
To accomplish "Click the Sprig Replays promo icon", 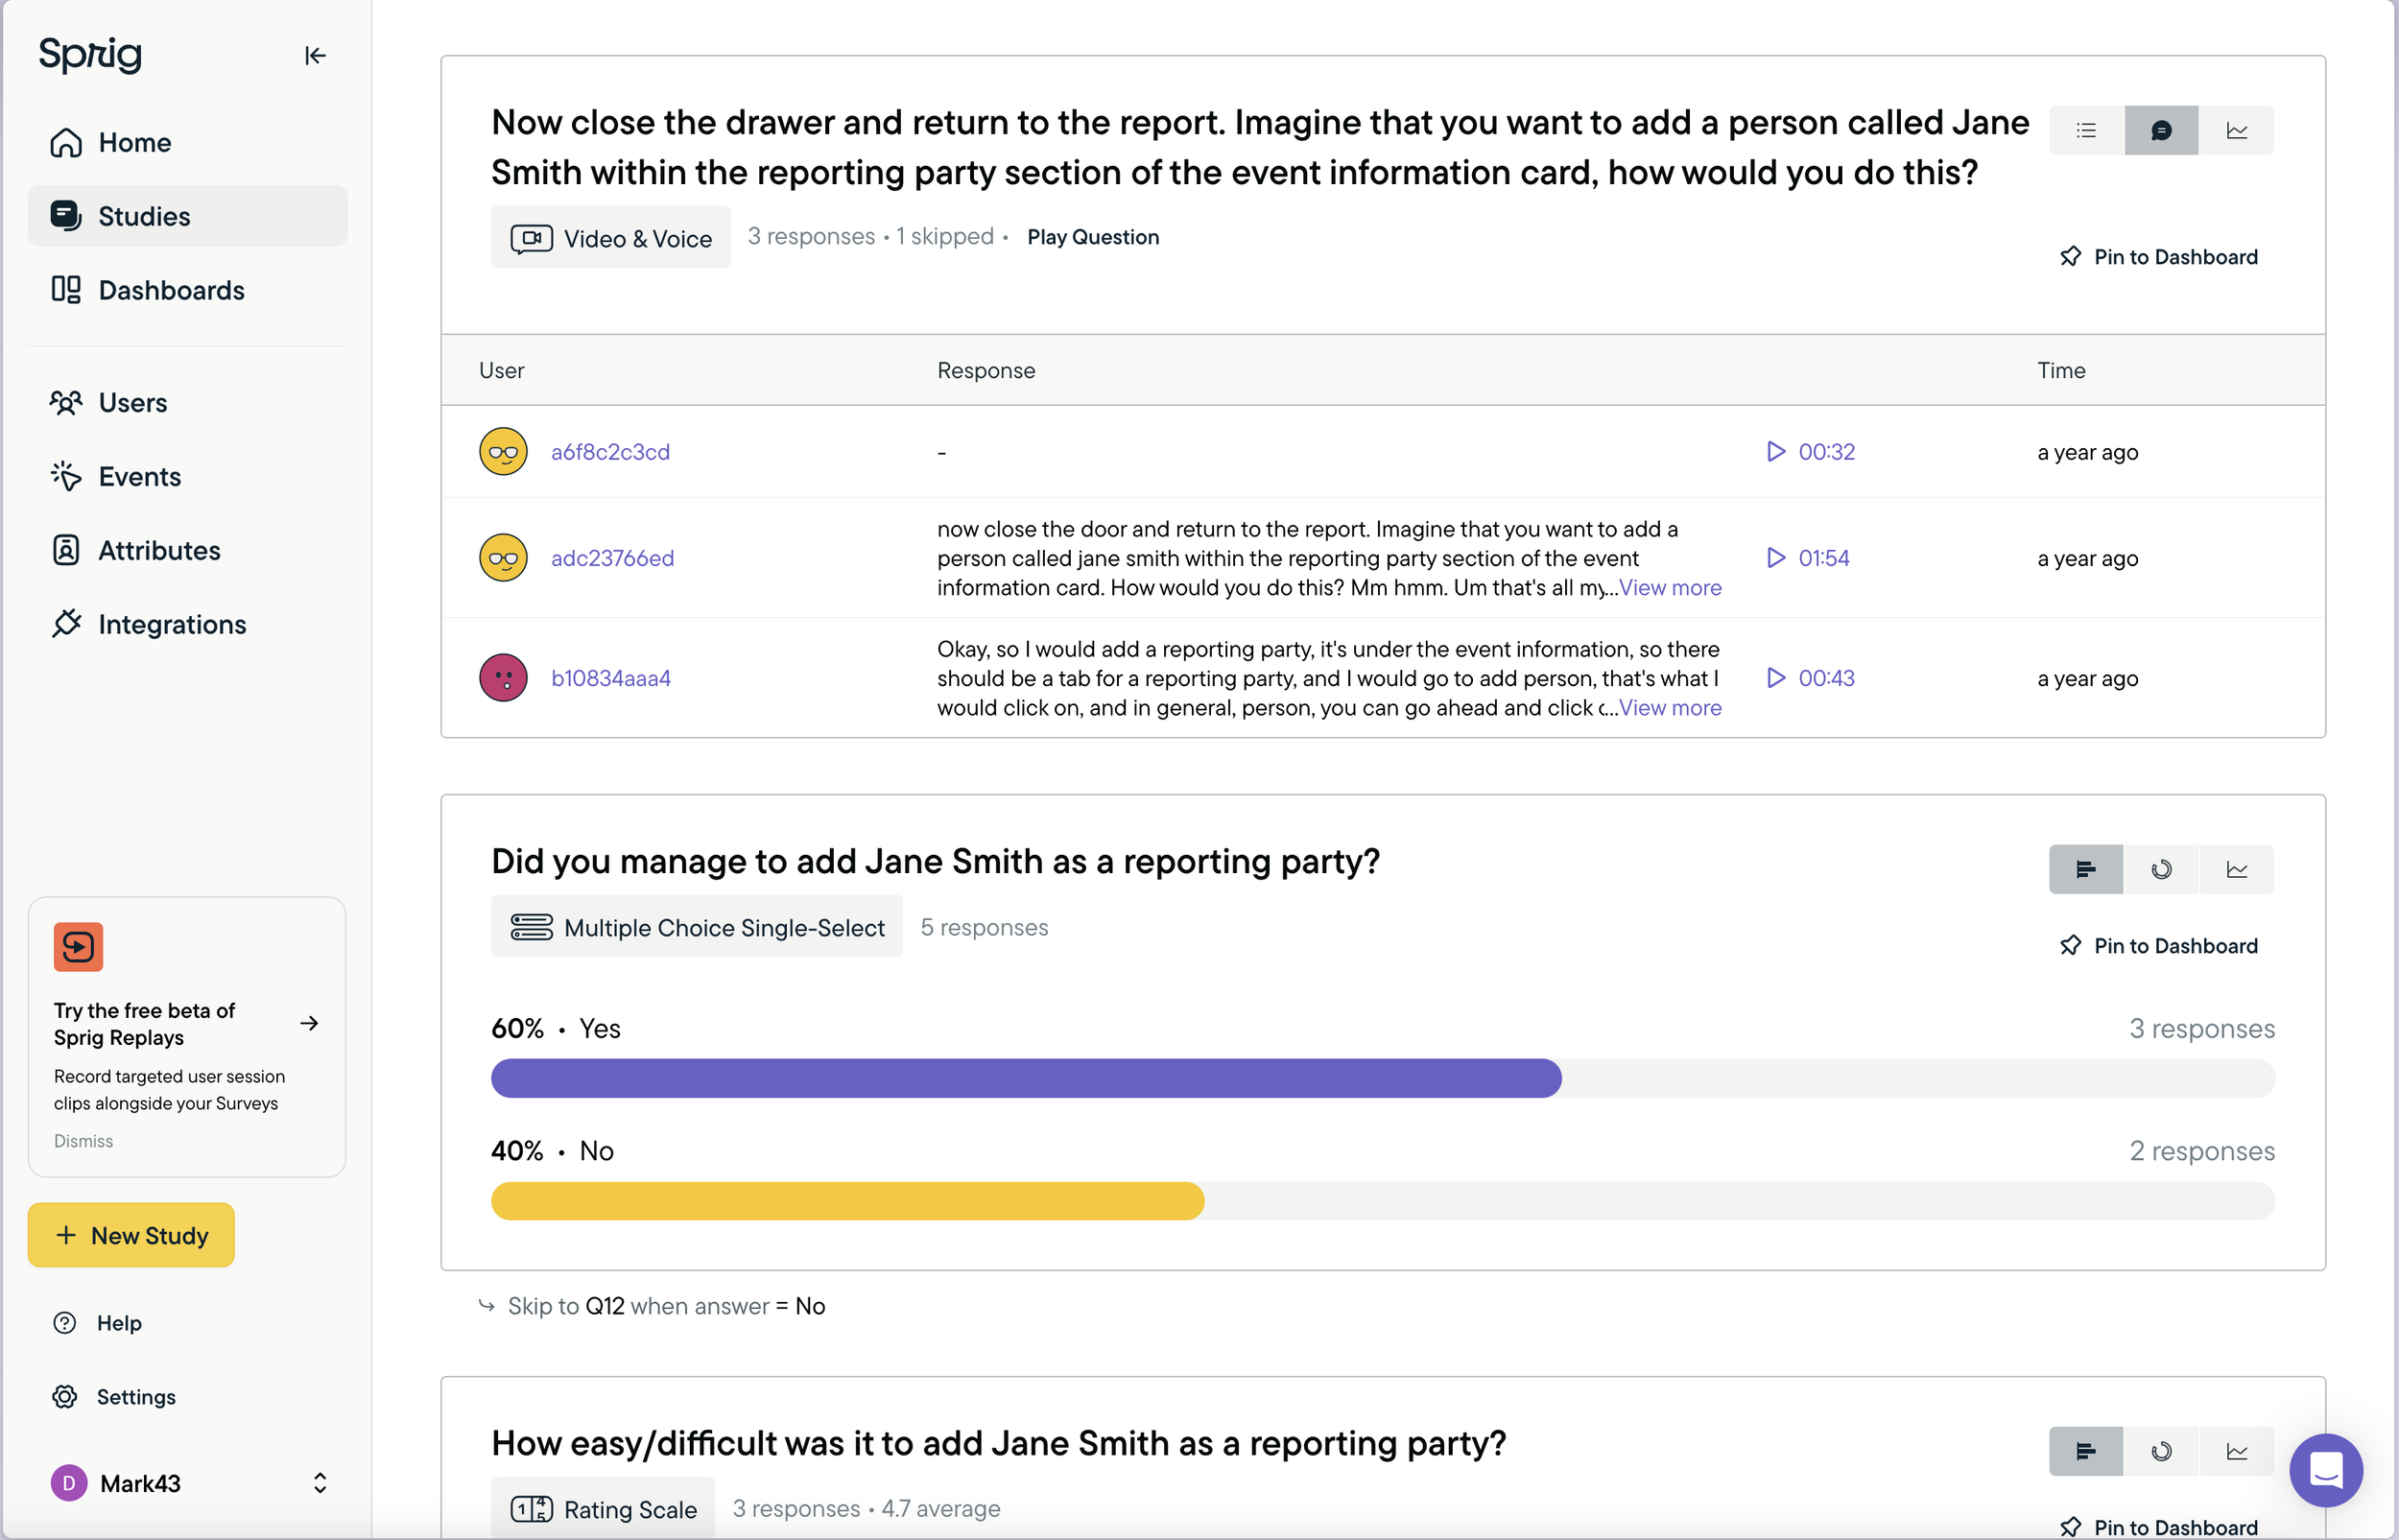I will 78,946.
